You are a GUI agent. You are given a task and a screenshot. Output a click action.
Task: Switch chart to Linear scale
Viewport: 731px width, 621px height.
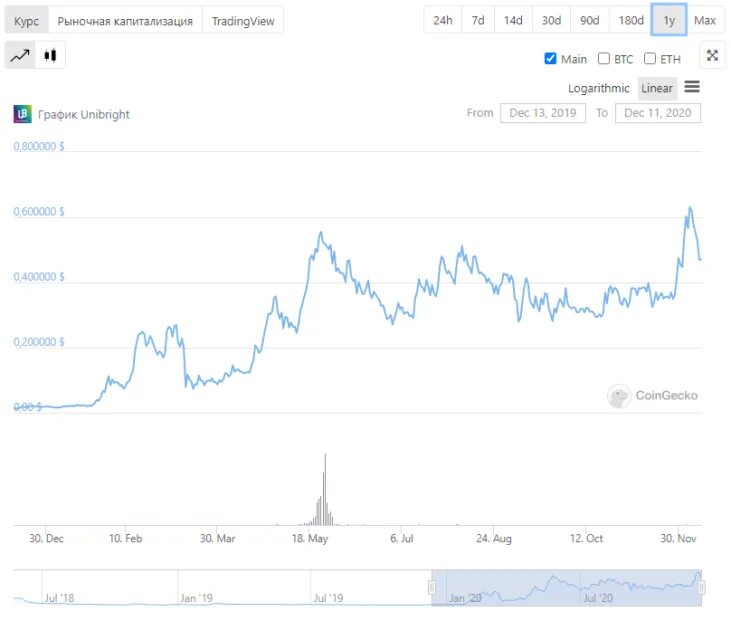point(657,88)
